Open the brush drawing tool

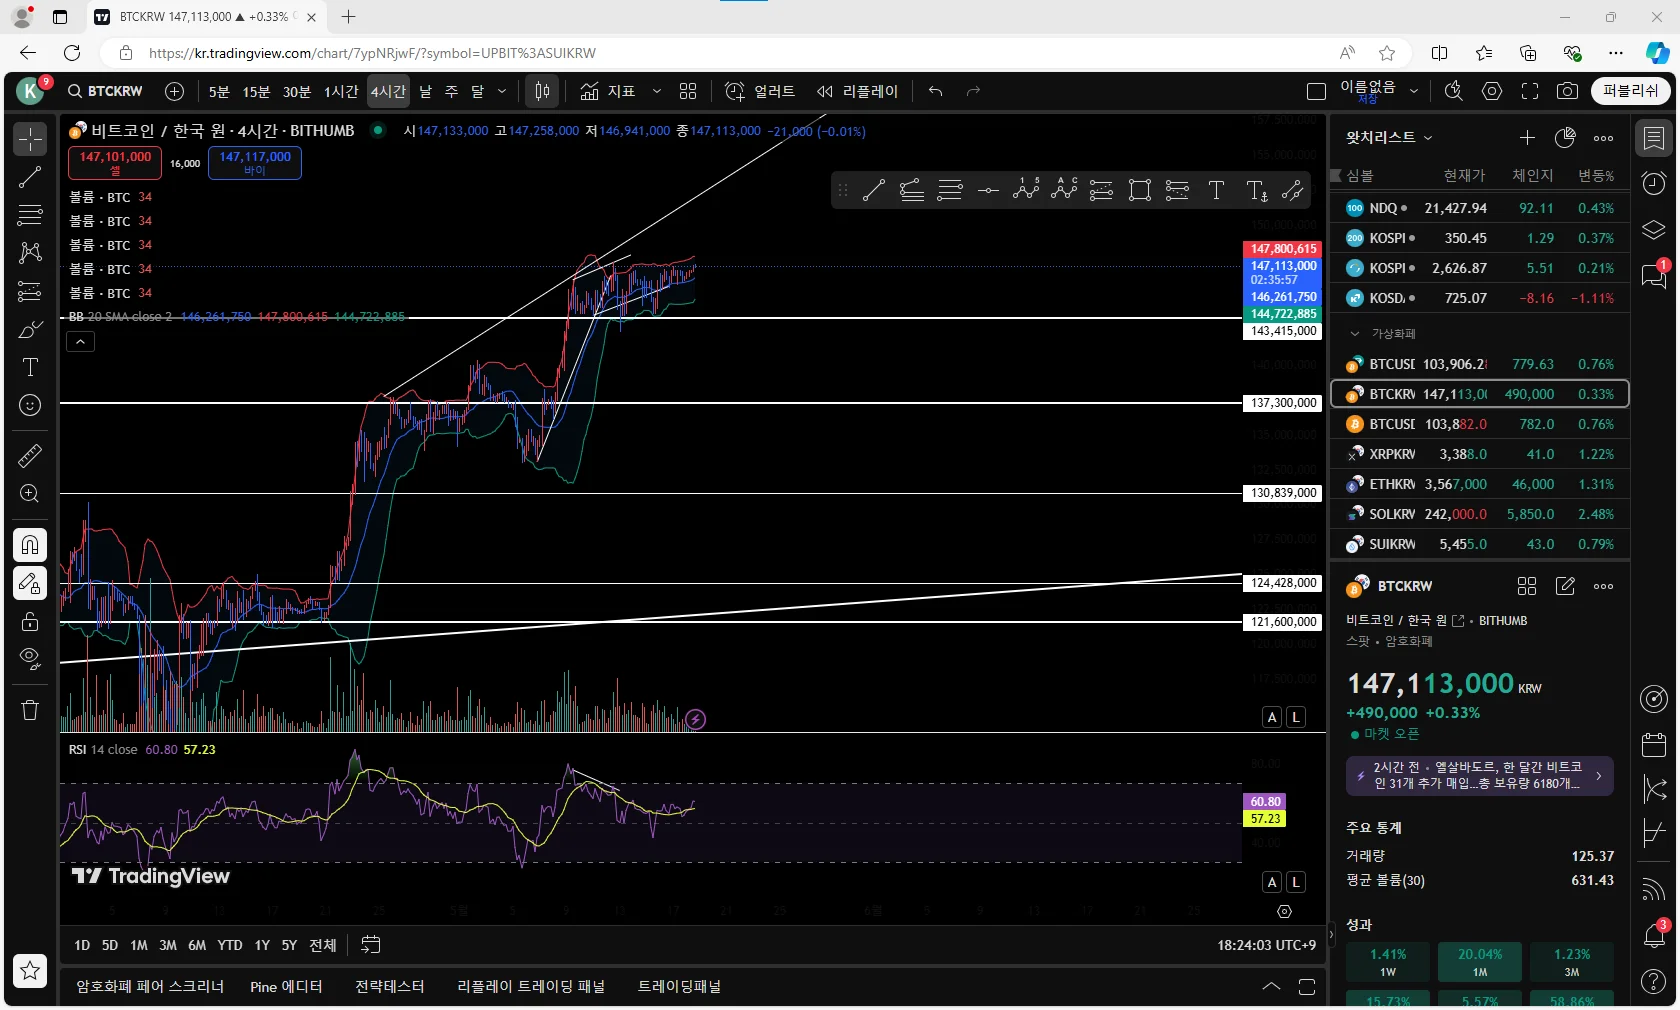click(30, 329)
